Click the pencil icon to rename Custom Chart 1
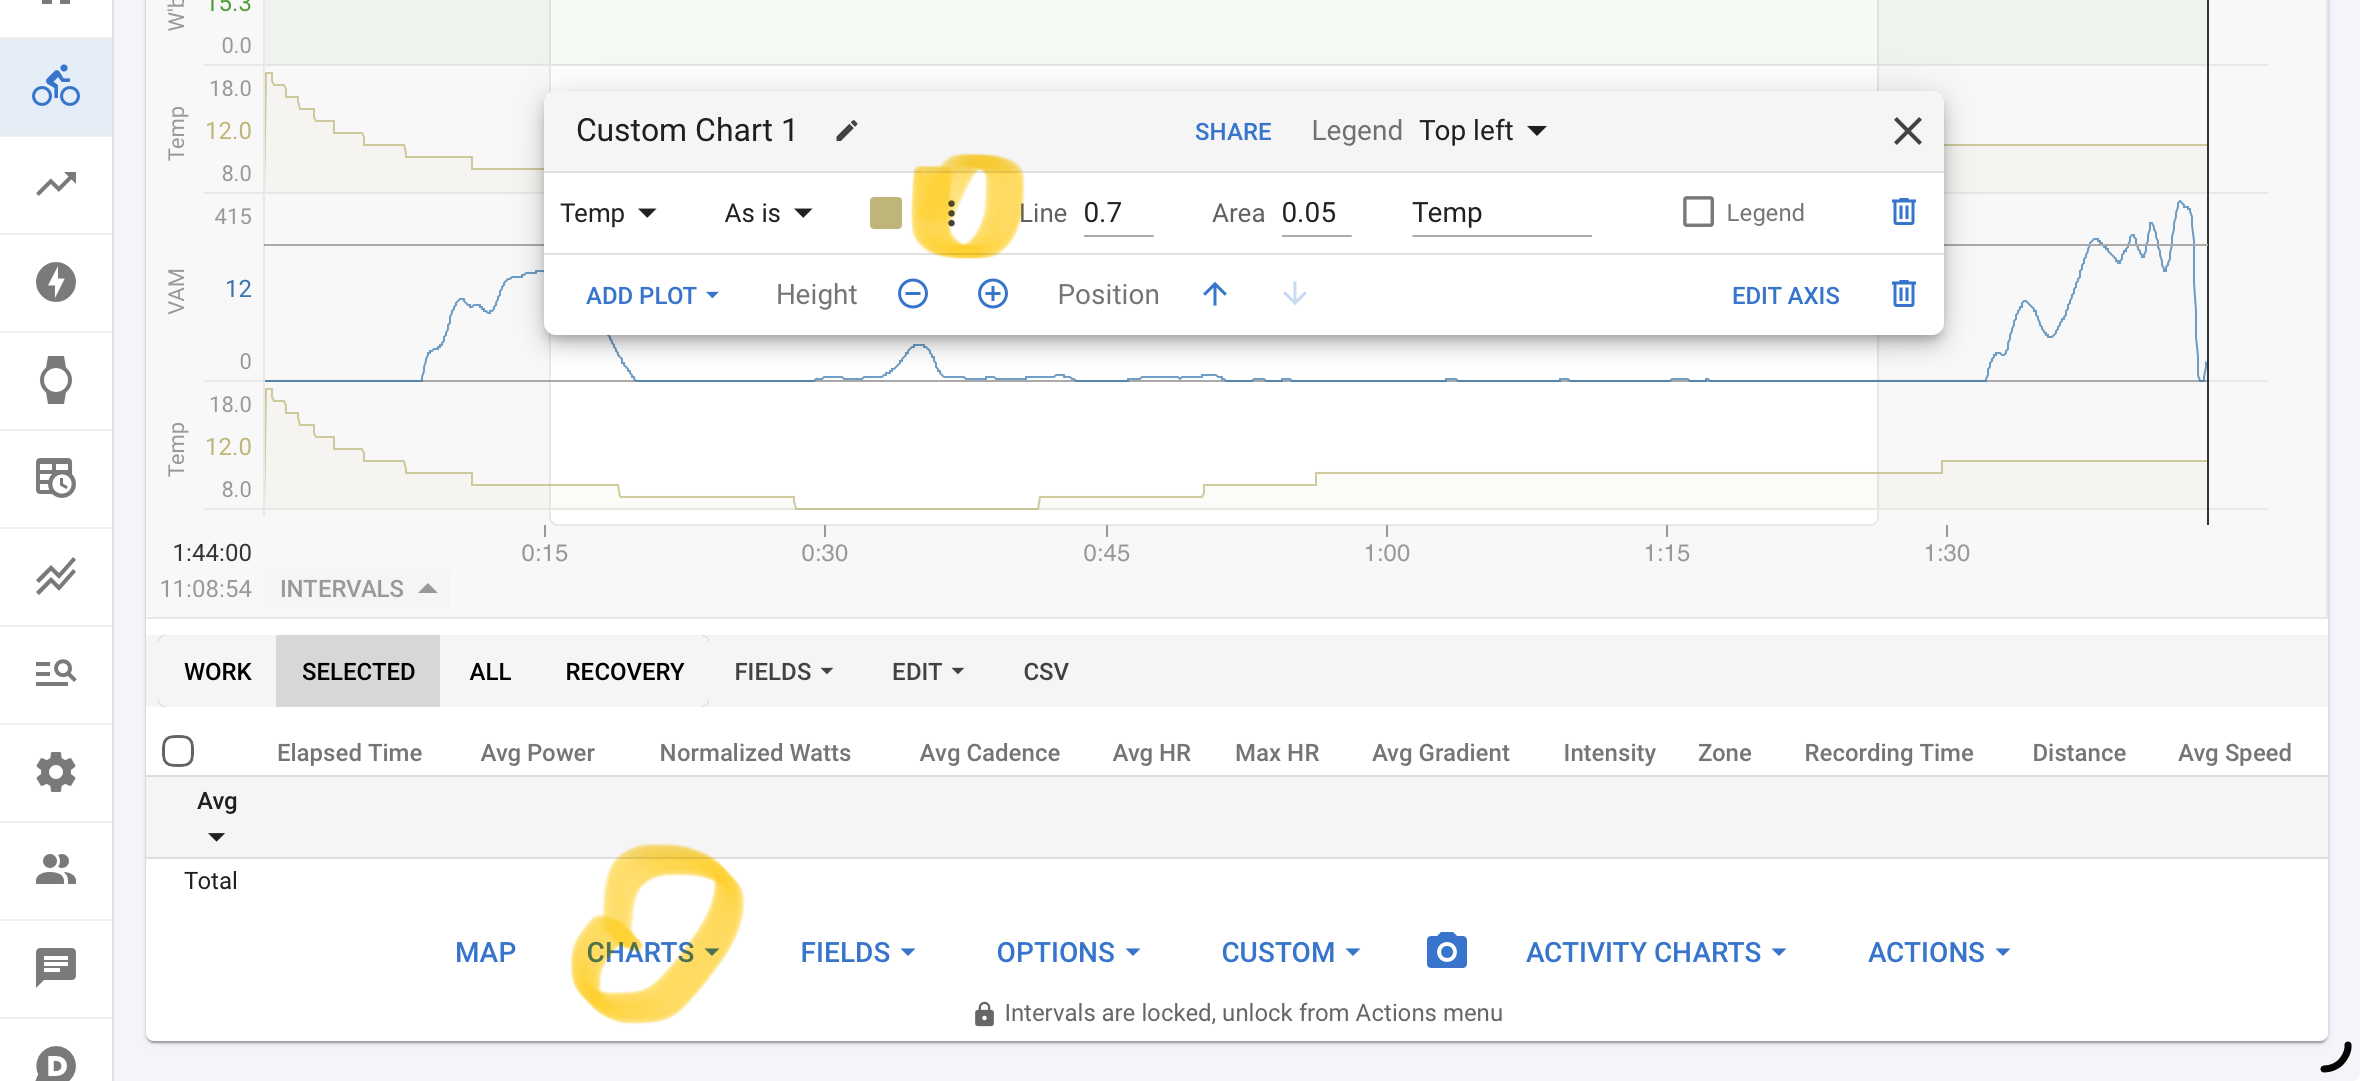This screenshot has height=1081, width=2360. 847,131
